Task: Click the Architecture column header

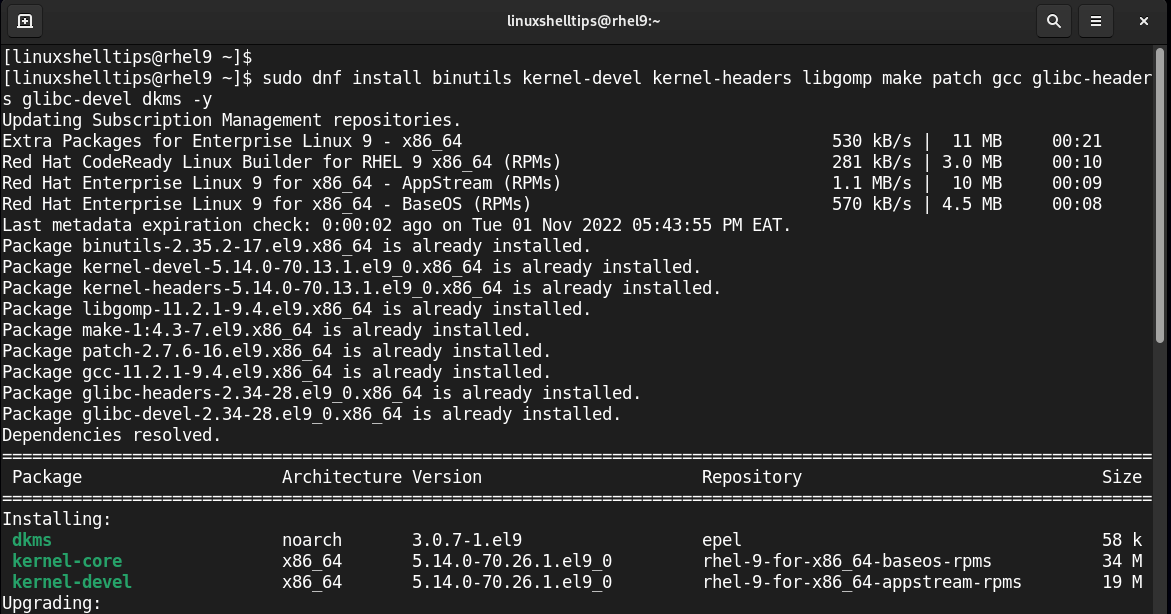Action: (341, 477)
